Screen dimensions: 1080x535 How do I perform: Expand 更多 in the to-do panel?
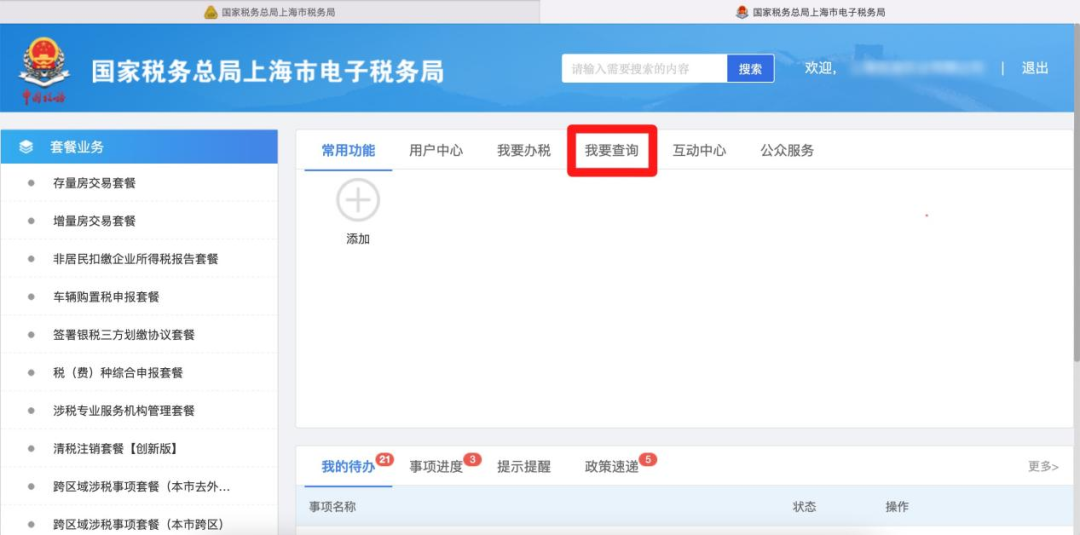point(1042,467)
